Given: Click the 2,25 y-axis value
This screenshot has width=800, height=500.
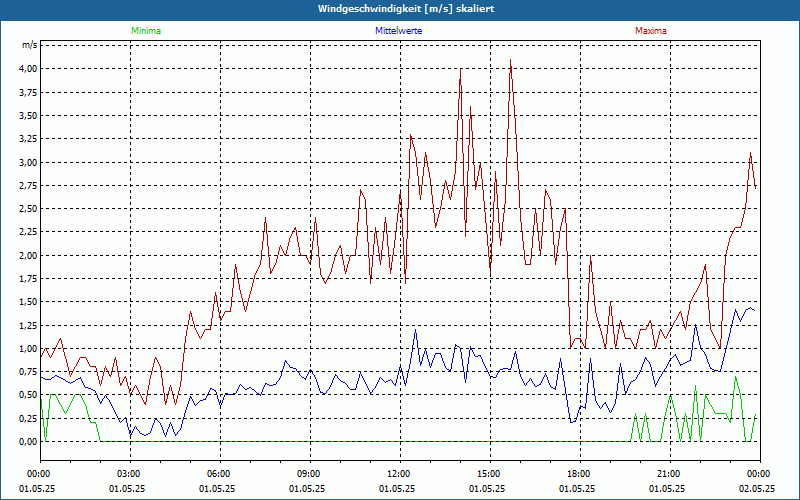Looking at the screenshot, I should tap(28, 232).
